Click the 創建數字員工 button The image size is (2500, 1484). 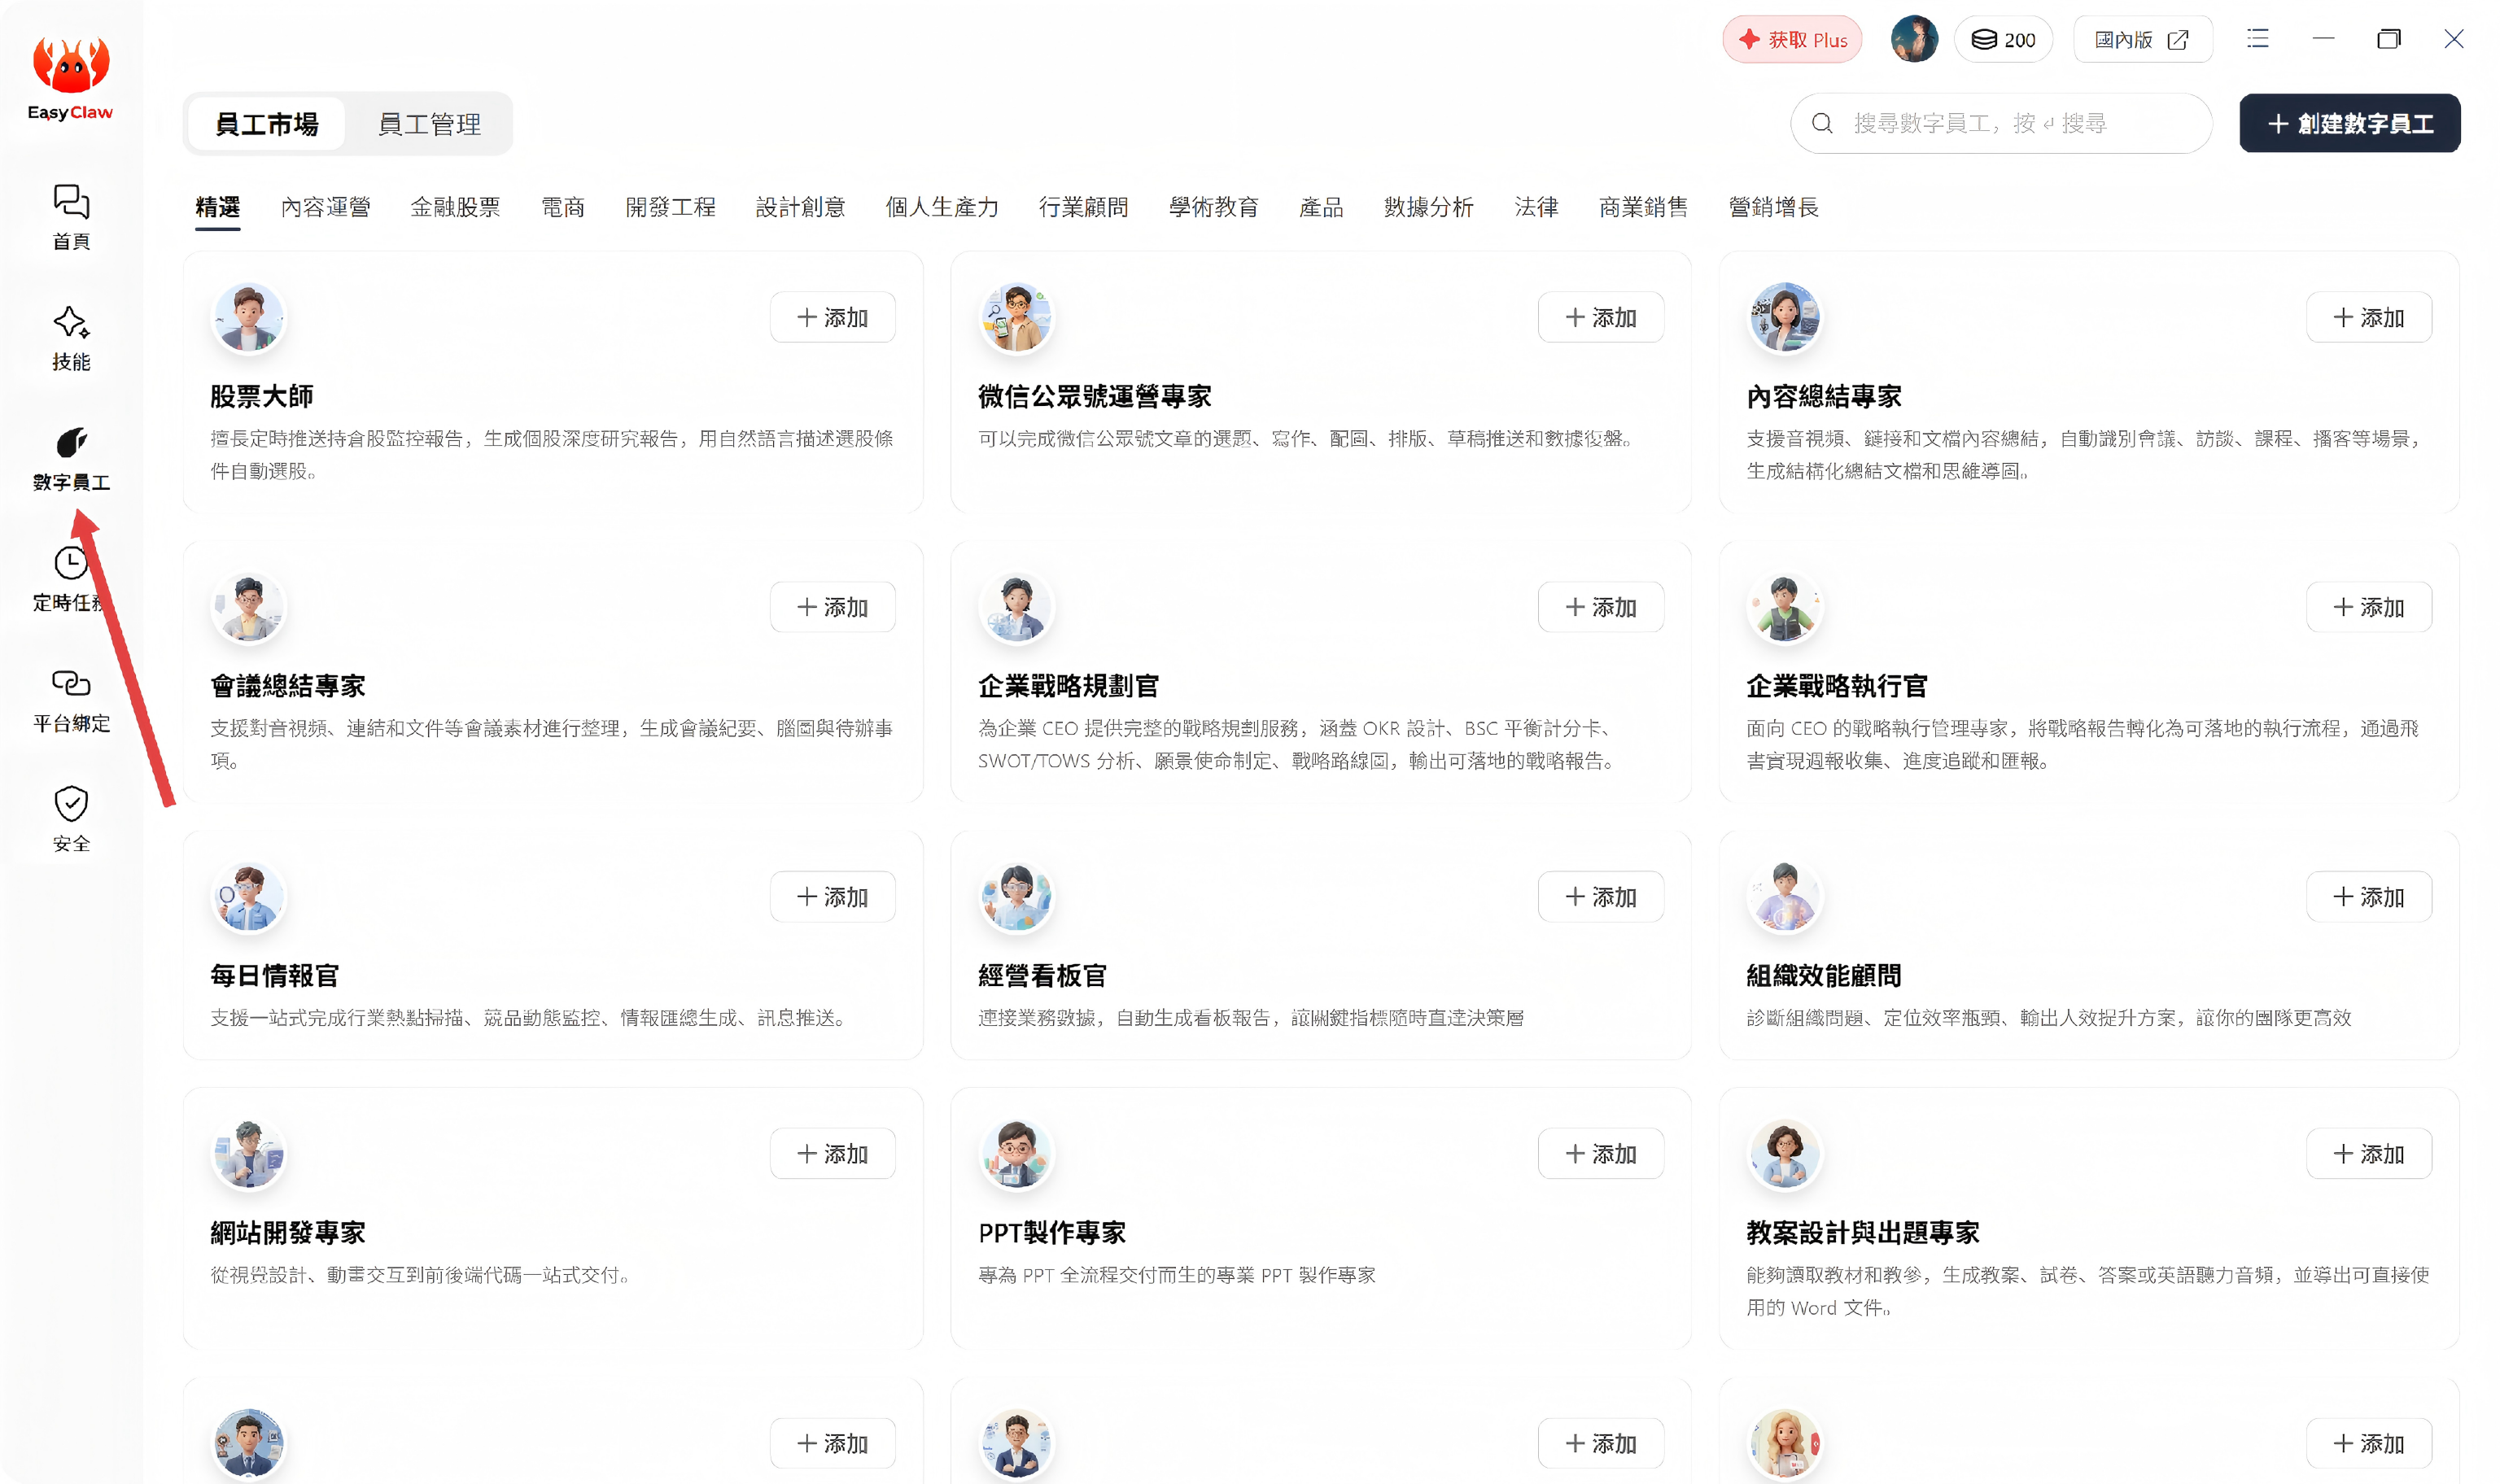pyautogui.click(x=2349, y=124)
